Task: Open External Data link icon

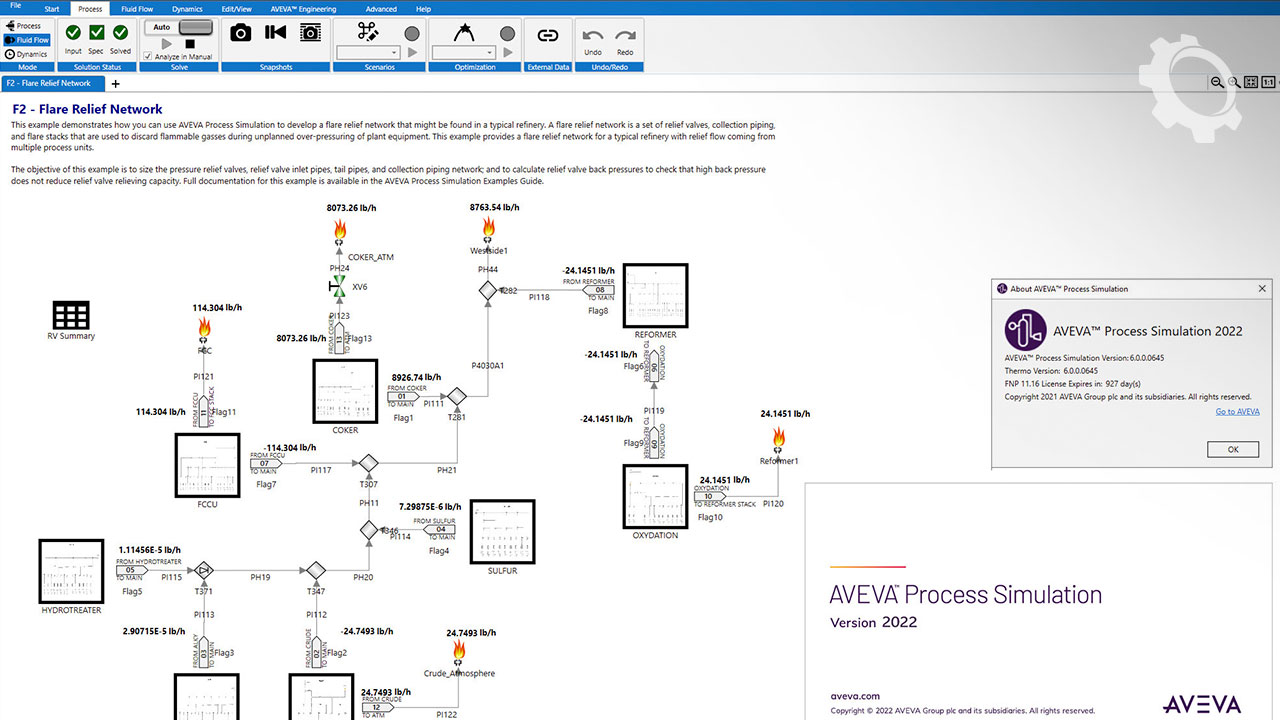Action: pyautogui.click(x=547, y=35)
